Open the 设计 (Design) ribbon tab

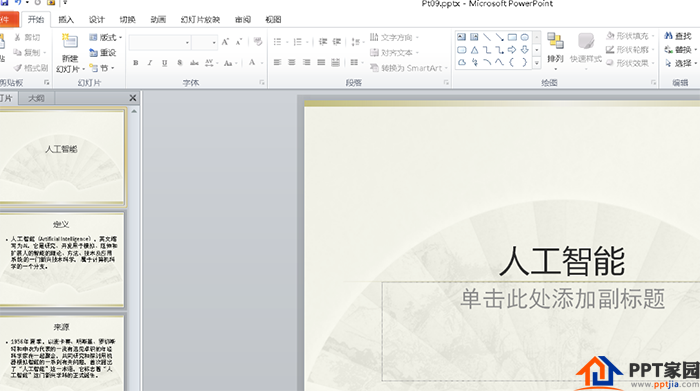point(96,20)
